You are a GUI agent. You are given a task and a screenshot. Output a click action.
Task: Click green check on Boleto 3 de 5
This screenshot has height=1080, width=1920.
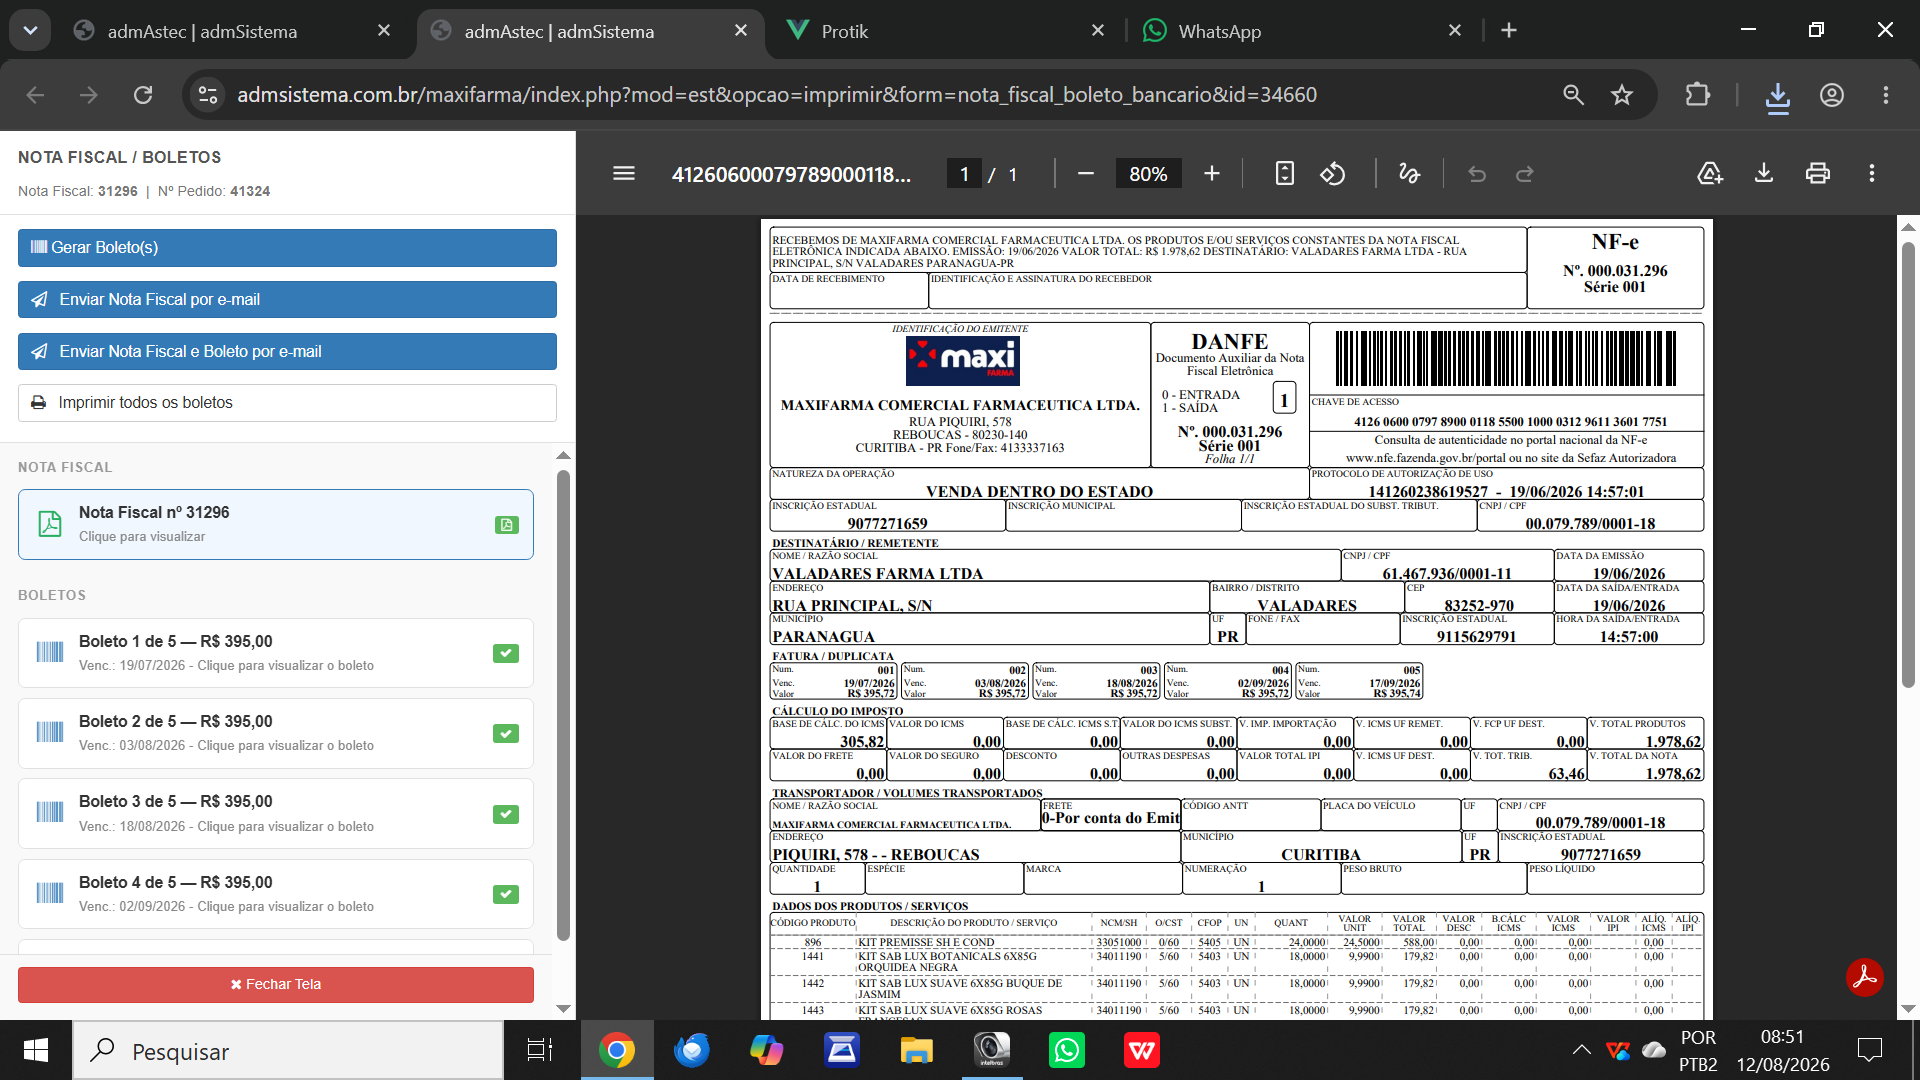[x=506, y=814]
